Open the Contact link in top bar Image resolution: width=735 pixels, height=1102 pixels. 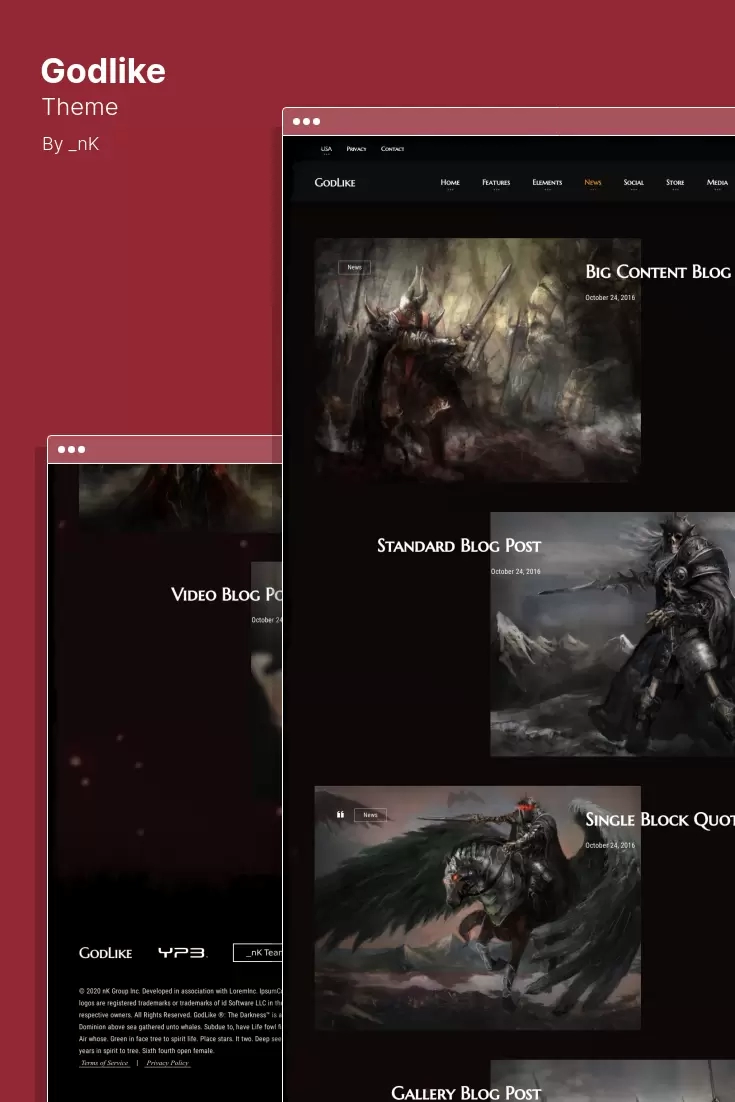pyautogui.click(x=392, y=149)
